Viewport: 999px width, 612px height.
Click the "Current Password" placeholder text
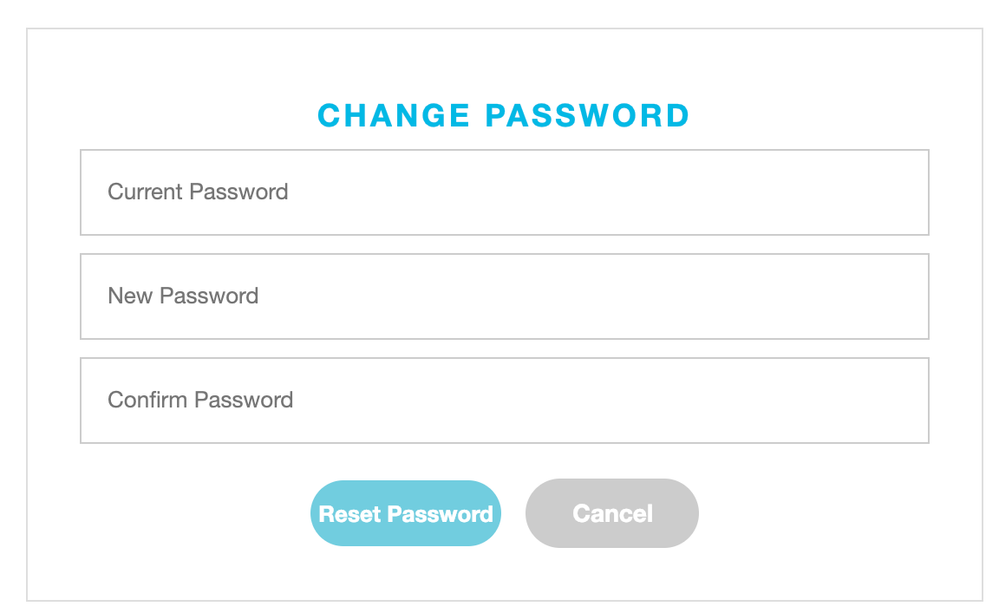tap(198, 192)
